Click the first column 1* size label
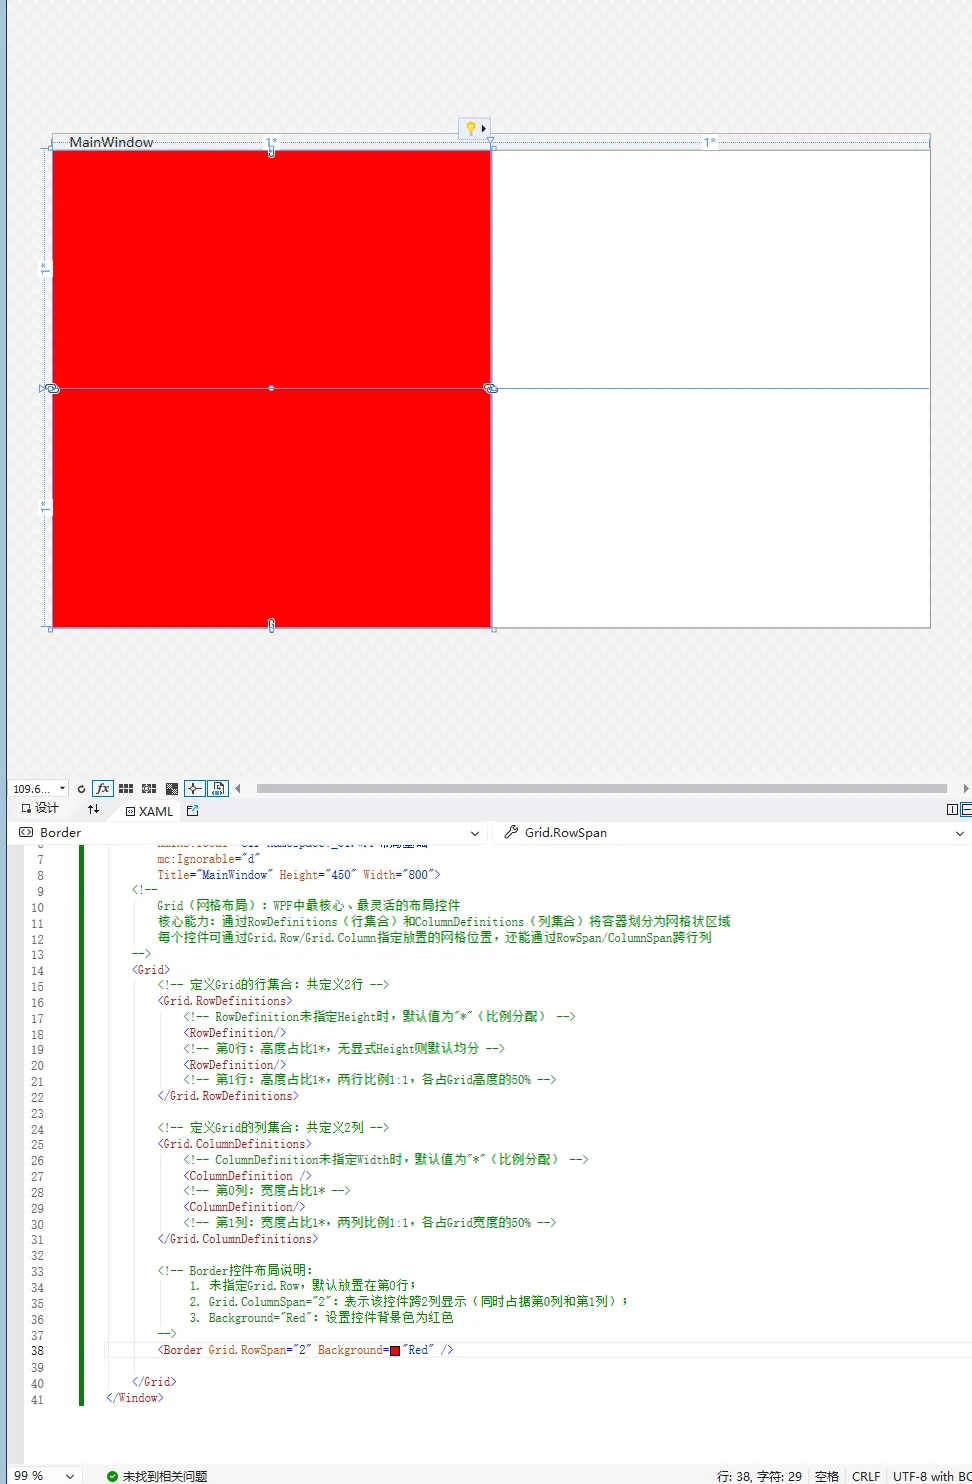The width and height of the screenshot is (972, 1484). (x=271, y=143)
